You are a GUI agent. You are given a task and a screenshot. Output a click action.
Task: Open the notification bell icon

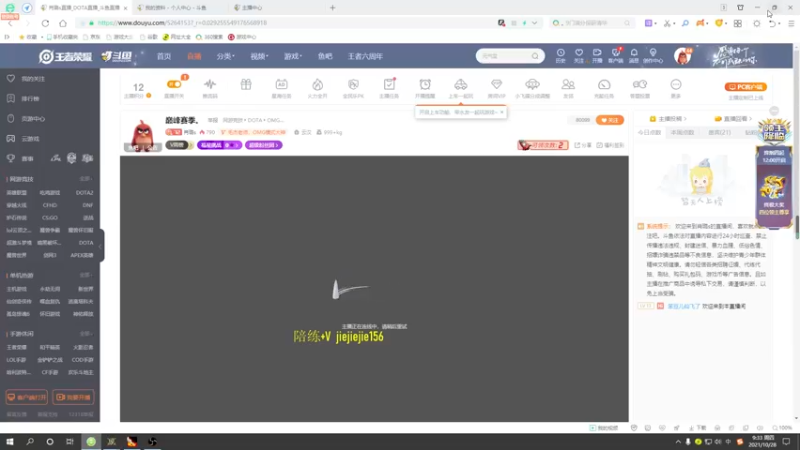coord(634,53)
